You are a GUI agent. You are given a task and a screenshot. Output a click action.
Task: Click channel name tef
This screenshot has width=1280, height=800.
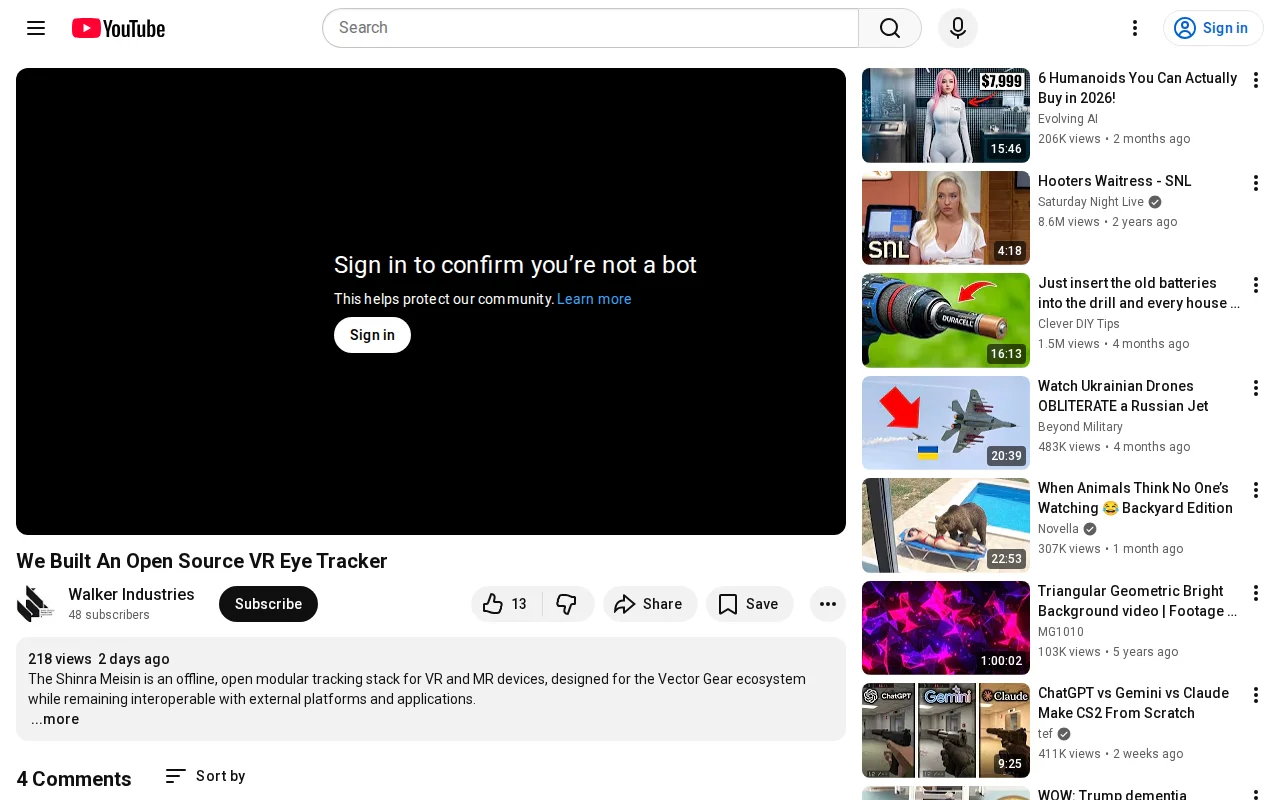tap(1045, 734)
